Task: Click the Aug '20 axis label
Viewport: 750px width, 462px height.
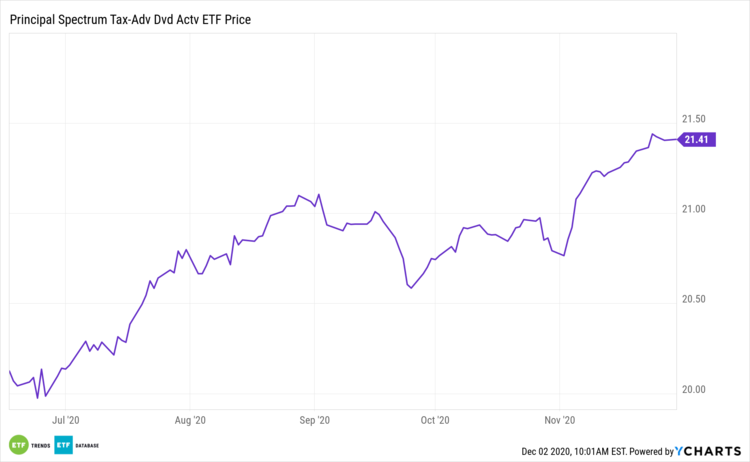Action: tap(190, 421)
